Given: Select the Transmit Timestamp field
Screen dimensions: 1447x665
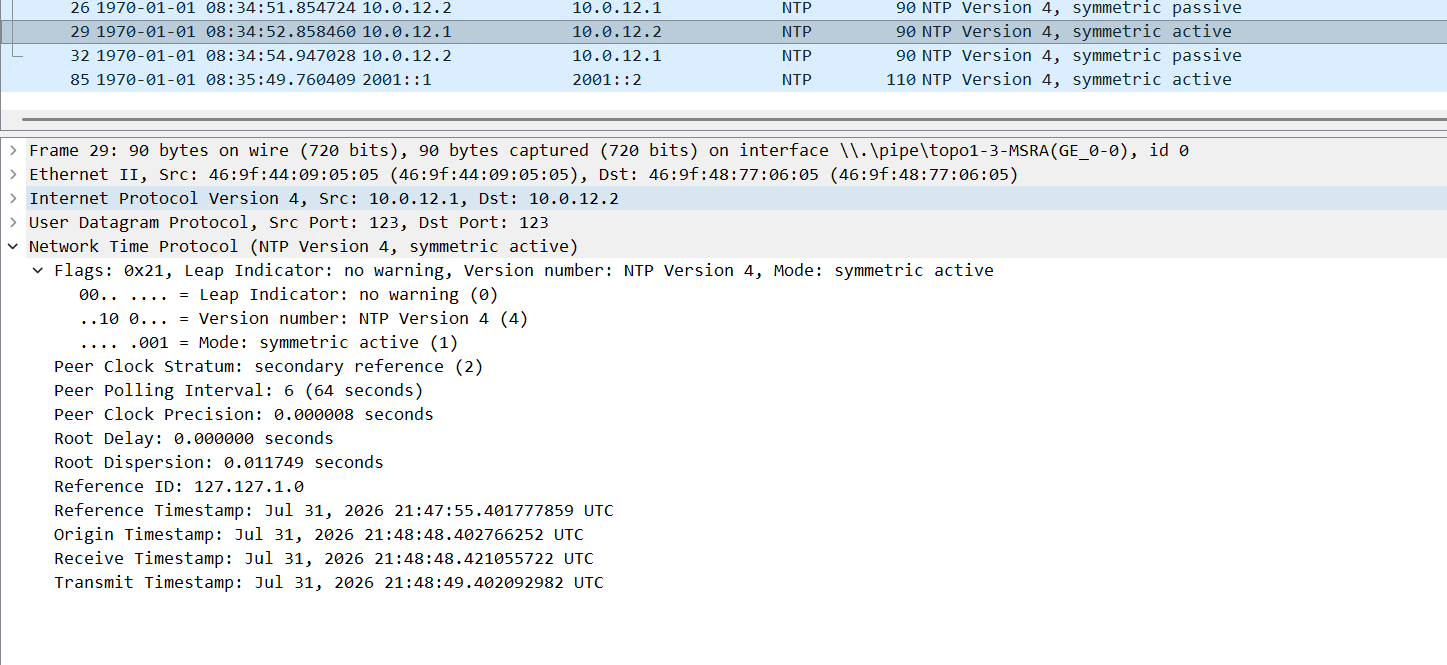Looking at the screenshot, I should [328, 583].
